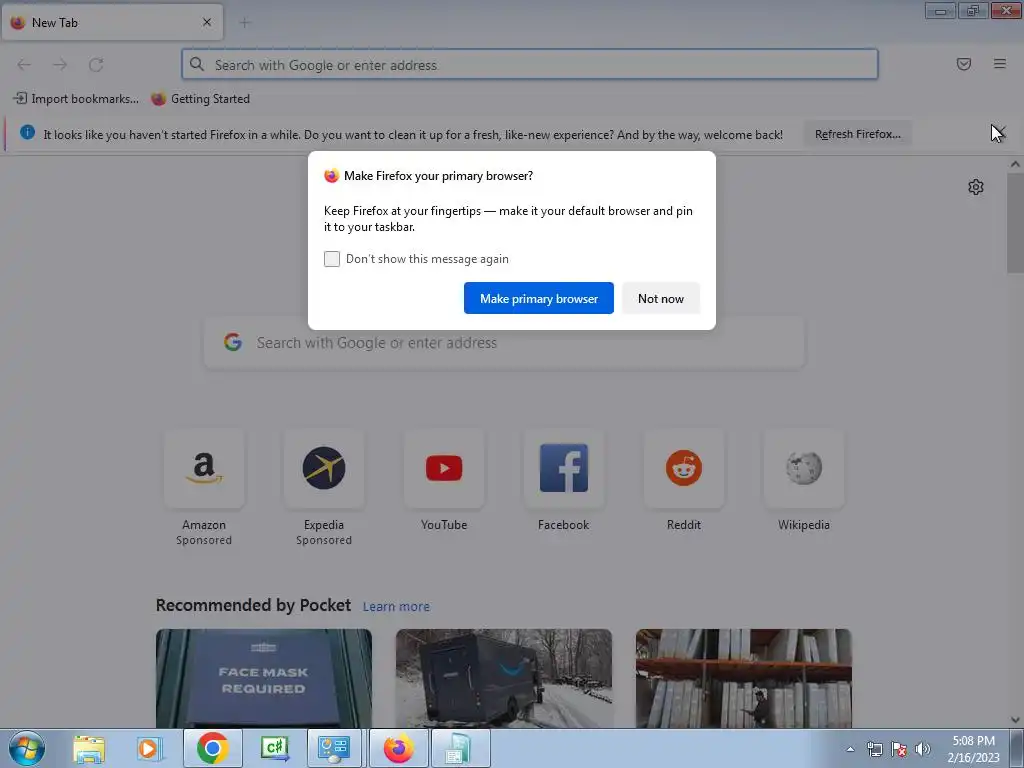
Task: Open the Firefox hamburger application menu
Action: (1000, 64)
